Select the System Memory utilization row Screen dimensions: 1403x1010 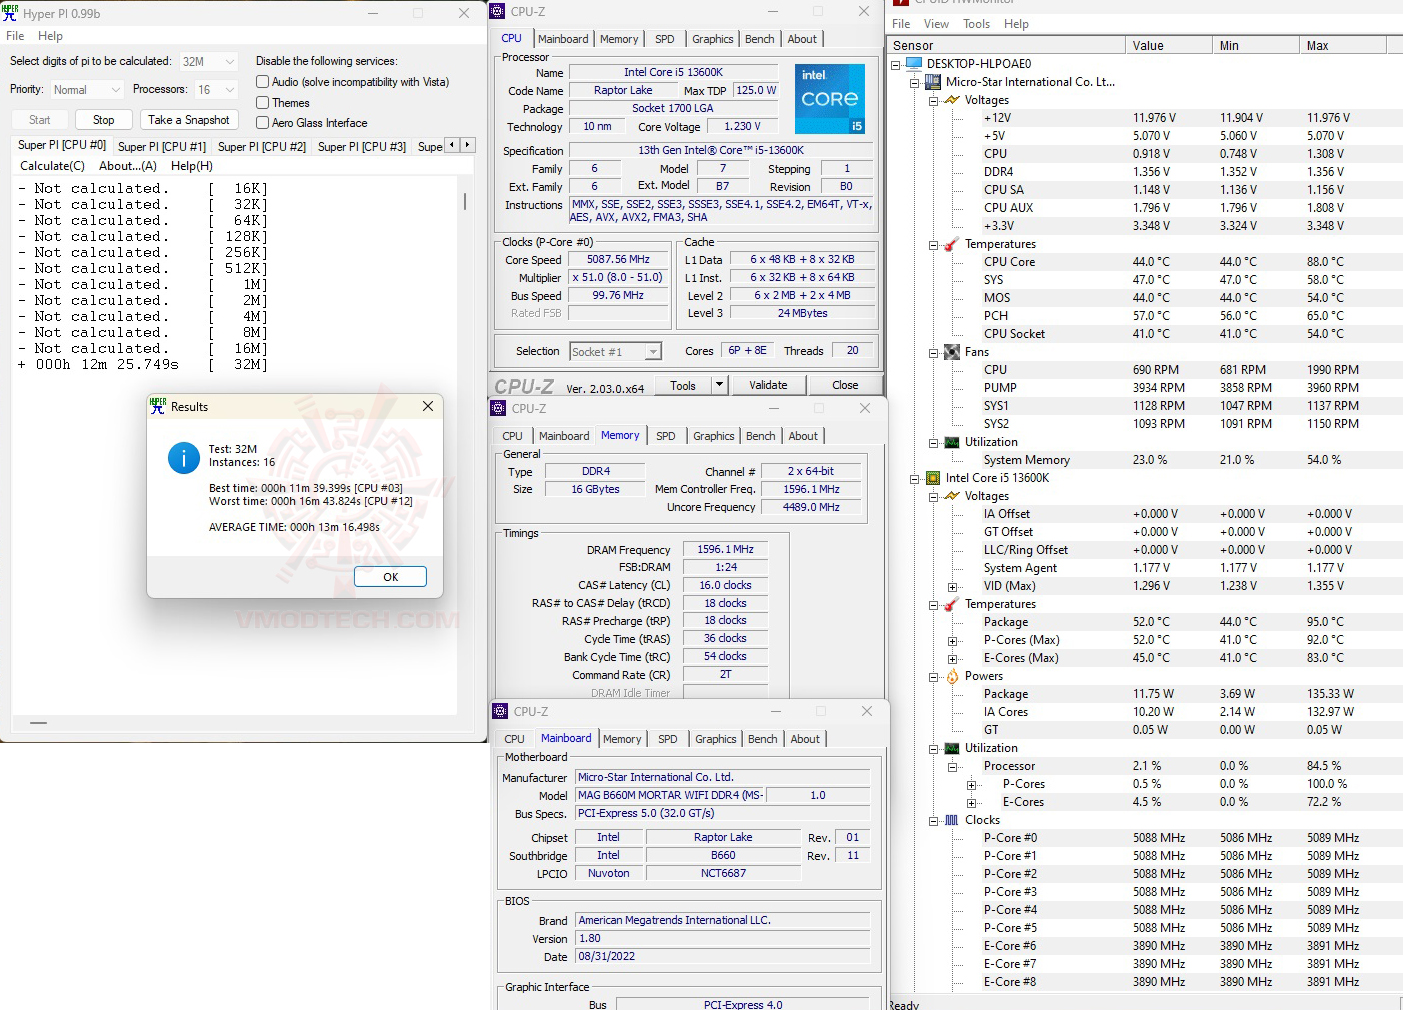pyautogui.click(x=1145, y=460)
